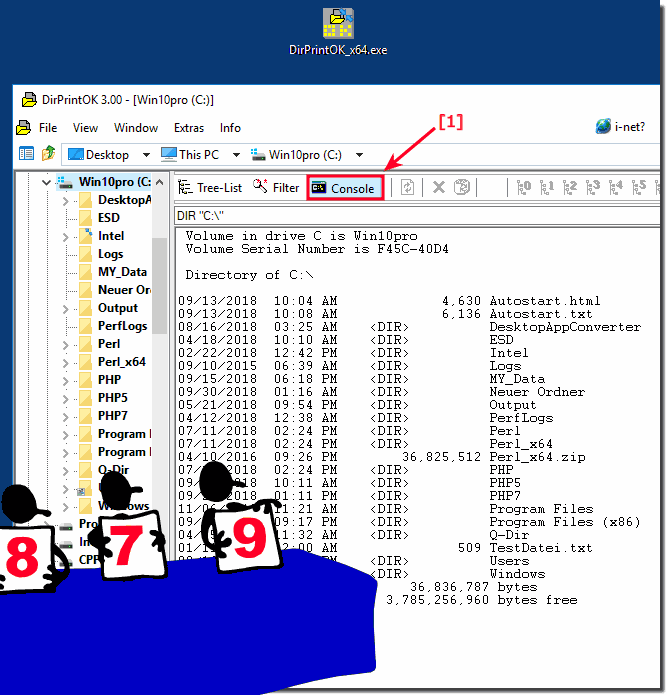Open the dropdown arrow after Win10pro (C:)
667x695 pixels.
[359, 155]
